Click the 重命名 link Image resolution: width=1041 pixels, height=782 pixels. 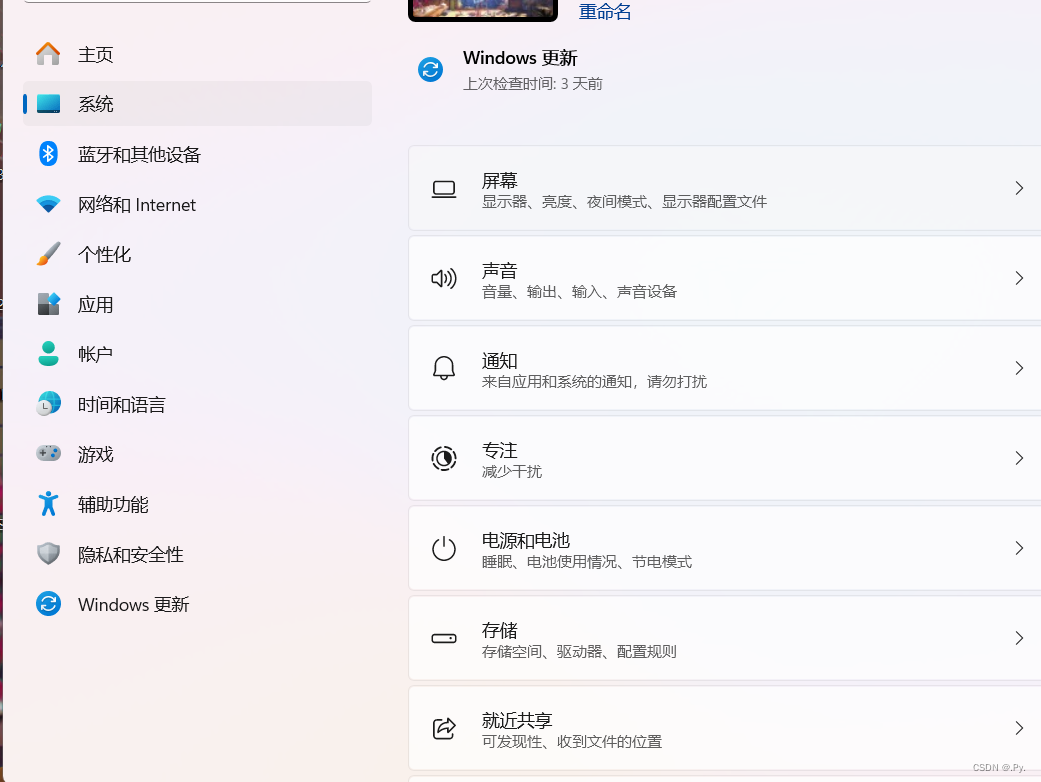[604, 11]
